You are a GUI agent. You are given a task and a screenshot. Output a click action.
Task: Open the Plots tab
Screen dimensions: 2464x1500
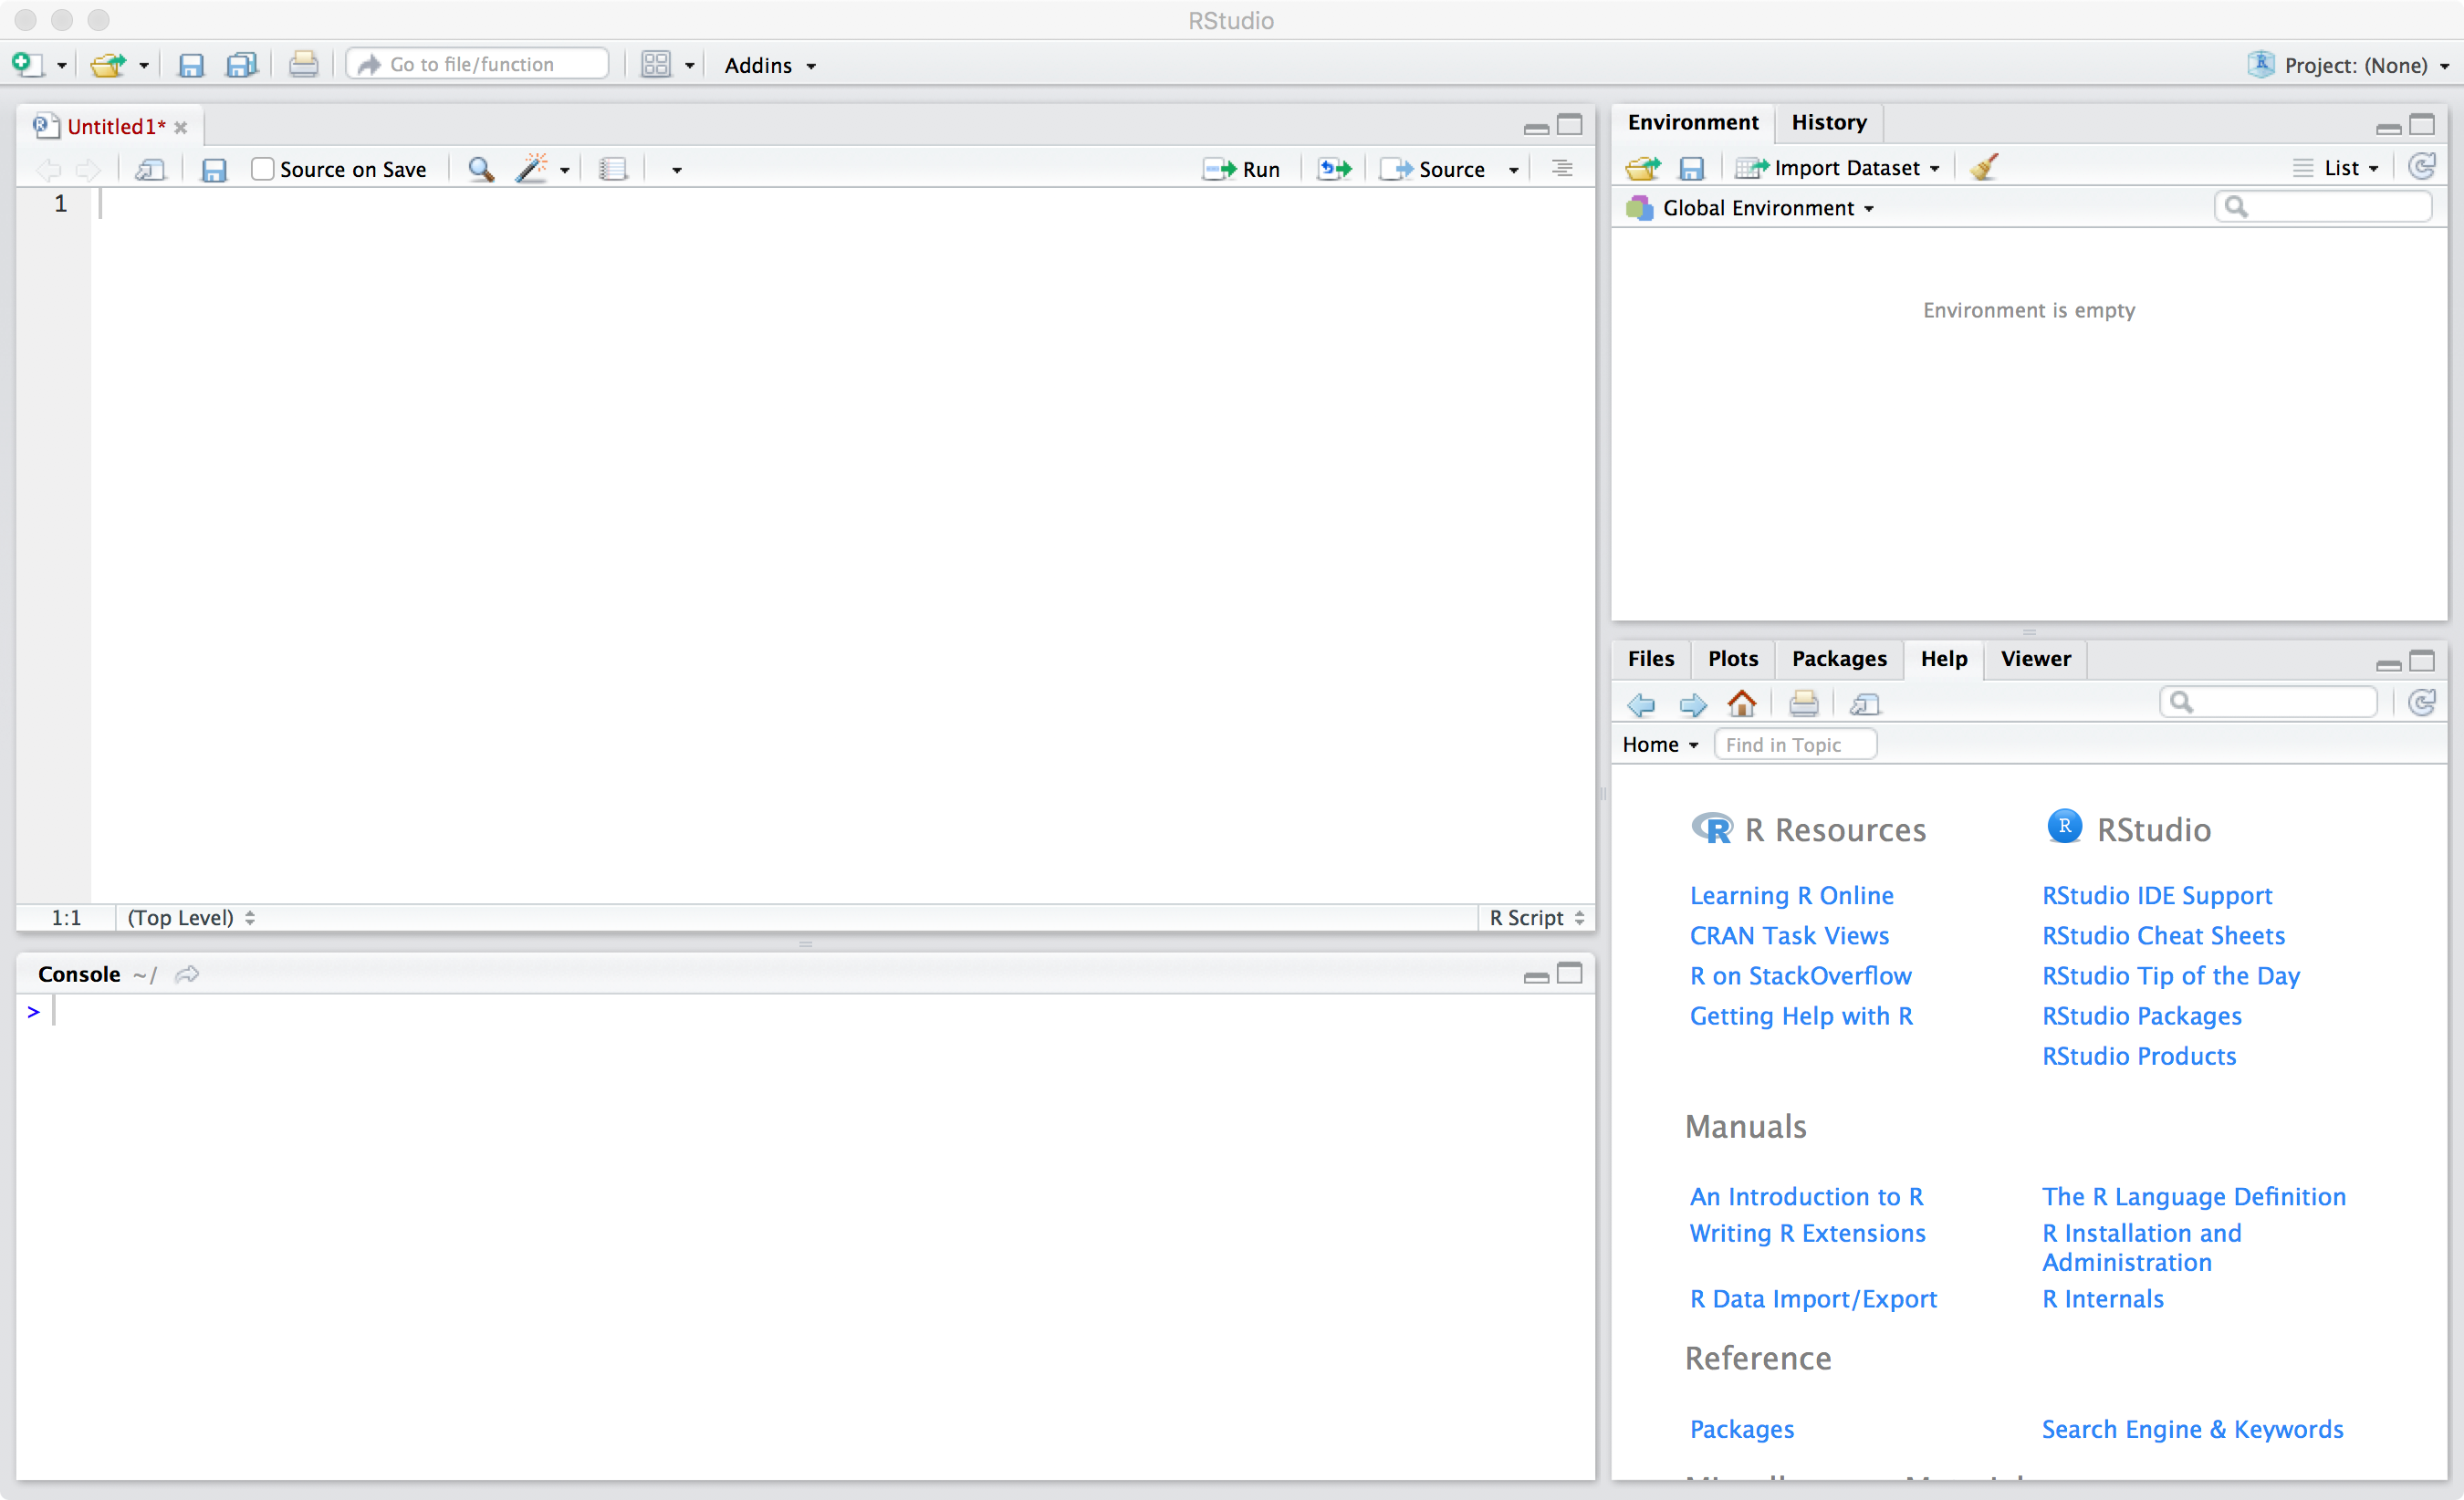[1733, 658]
